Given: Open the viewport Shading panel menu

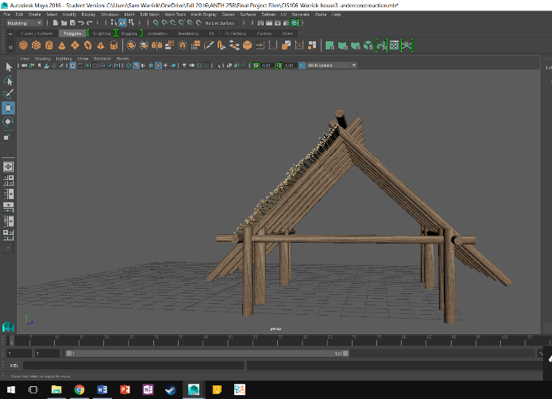Looking at the screenshot, I should coord(43,58).
